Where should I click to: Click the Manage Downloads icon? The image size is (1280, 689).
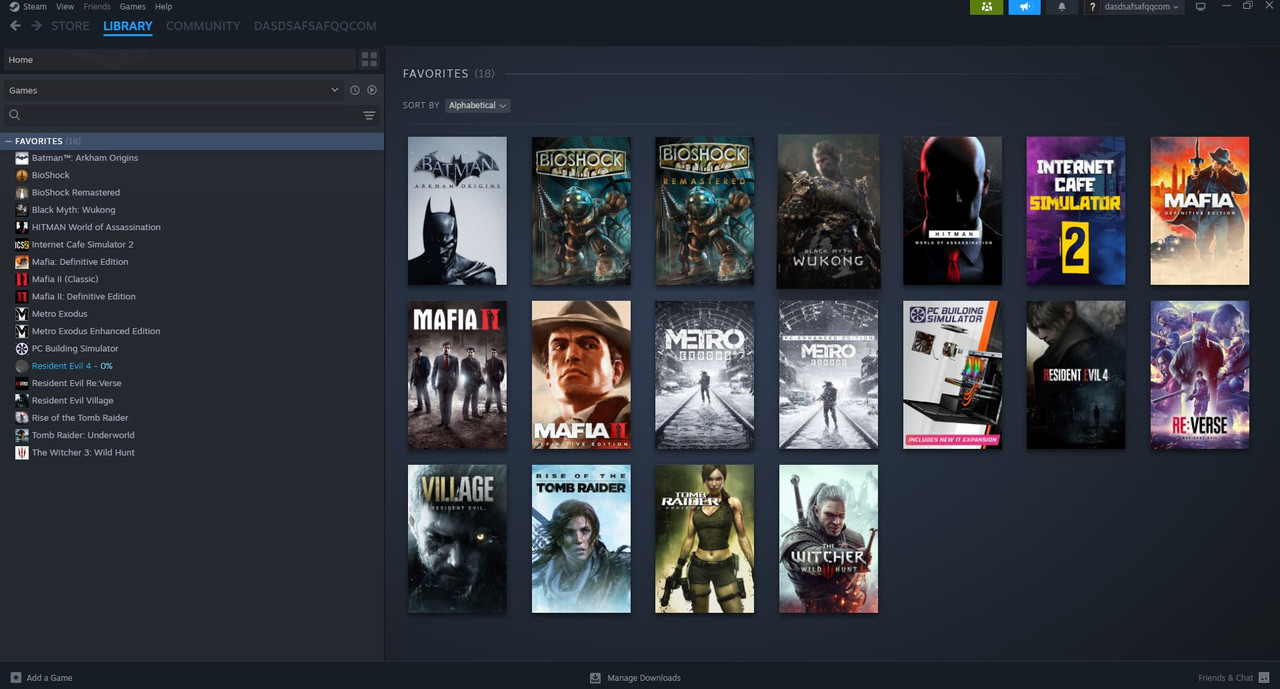pos(595,678)
